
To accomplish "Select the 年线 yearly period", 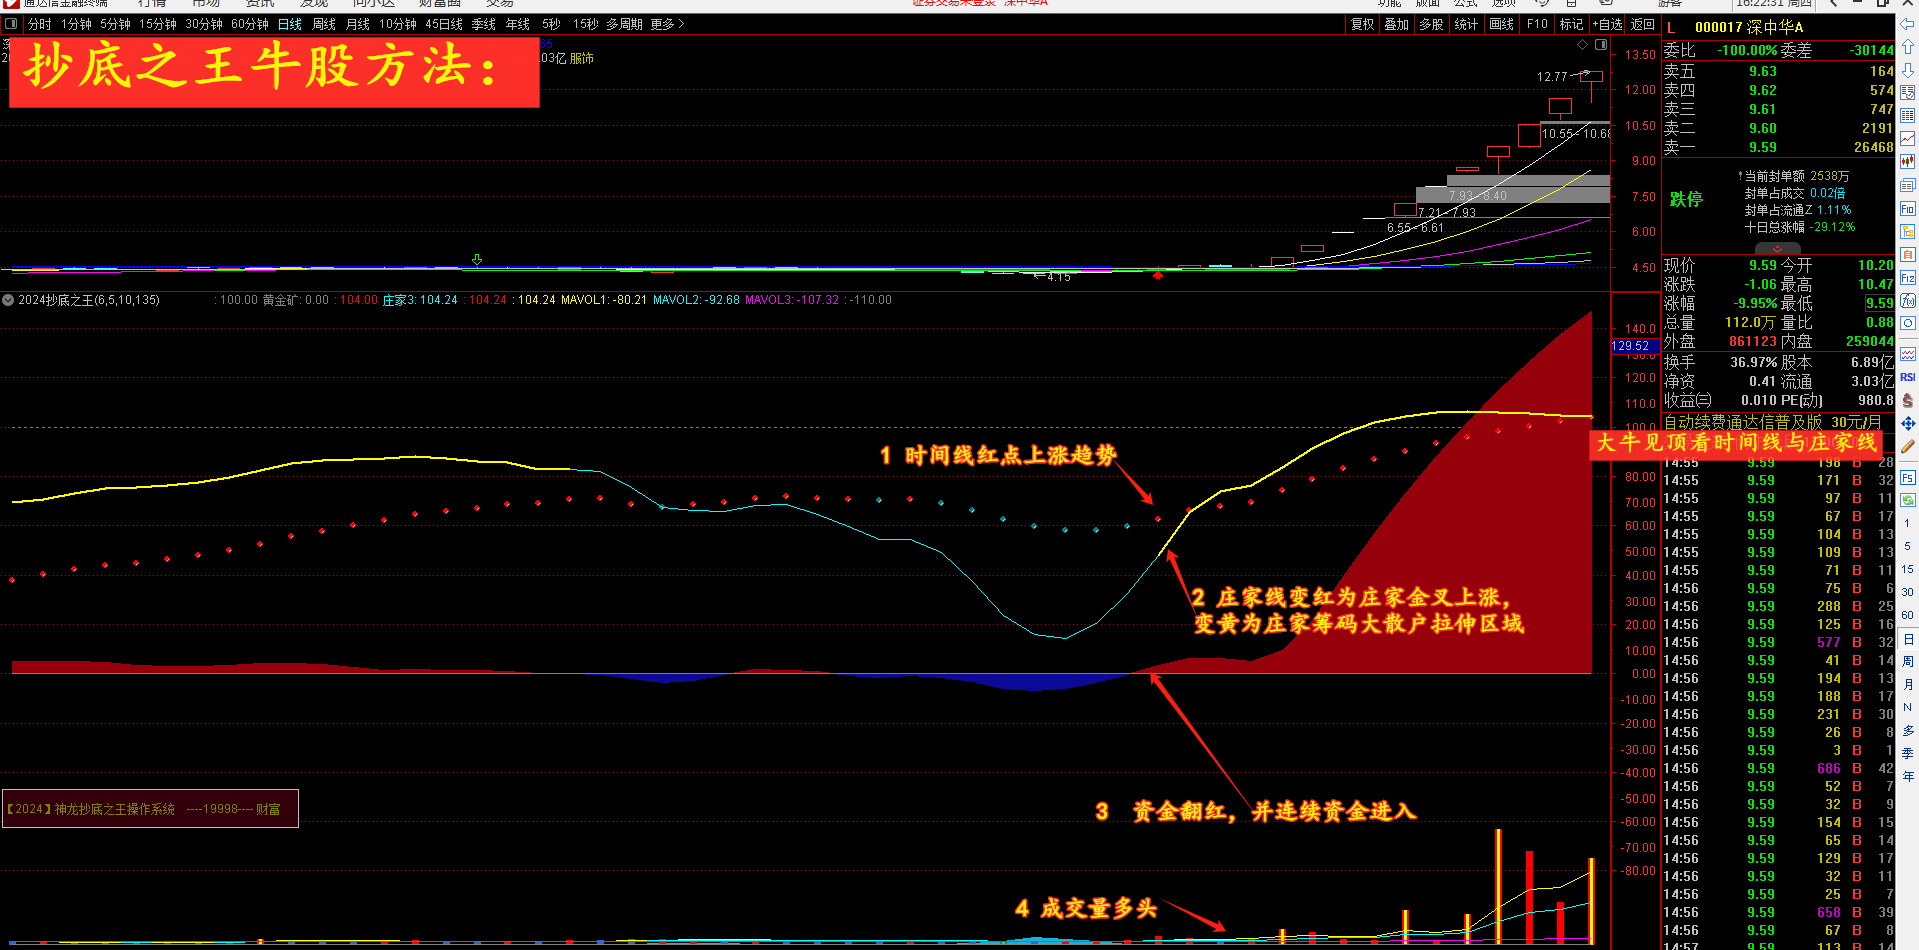I will (518, 24).
